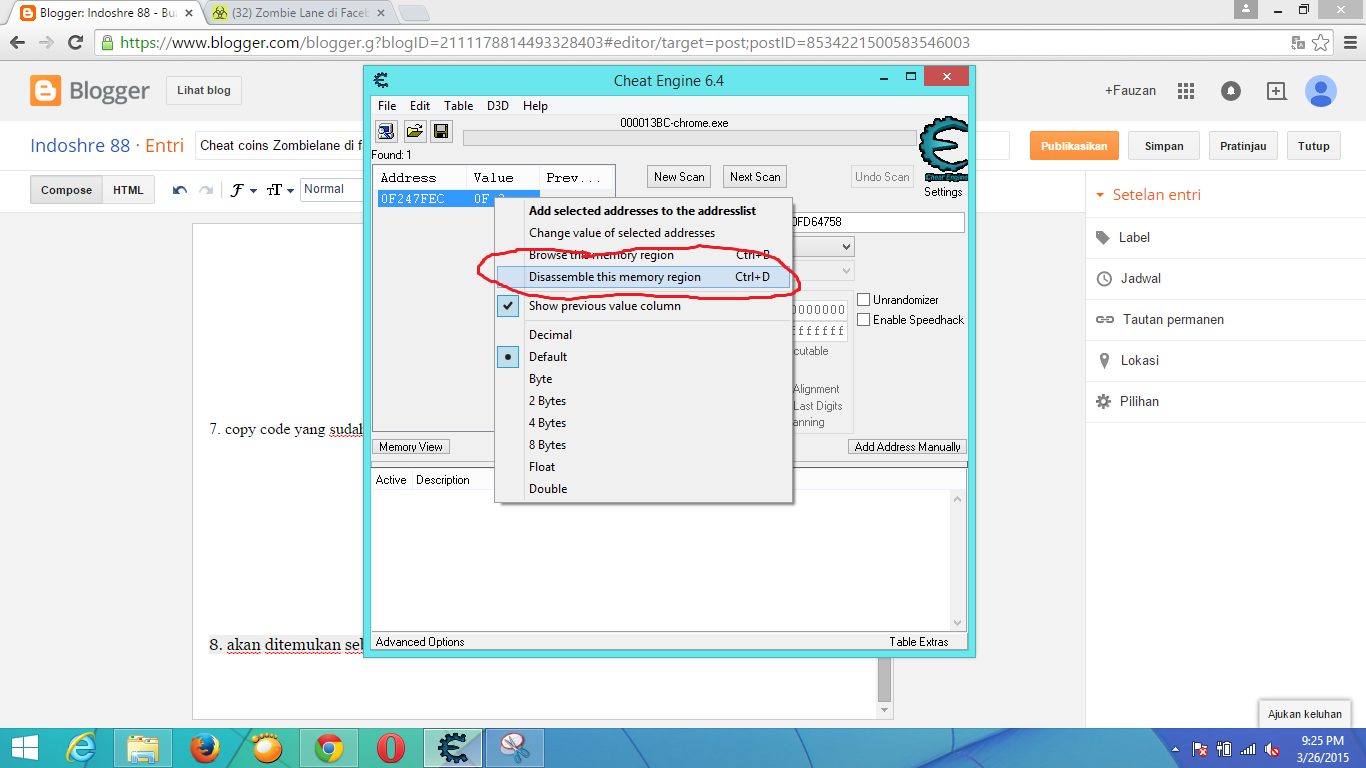Enable the Unrandomizer checkbox
Screen dimensions: 1366x768
[864, 300]
